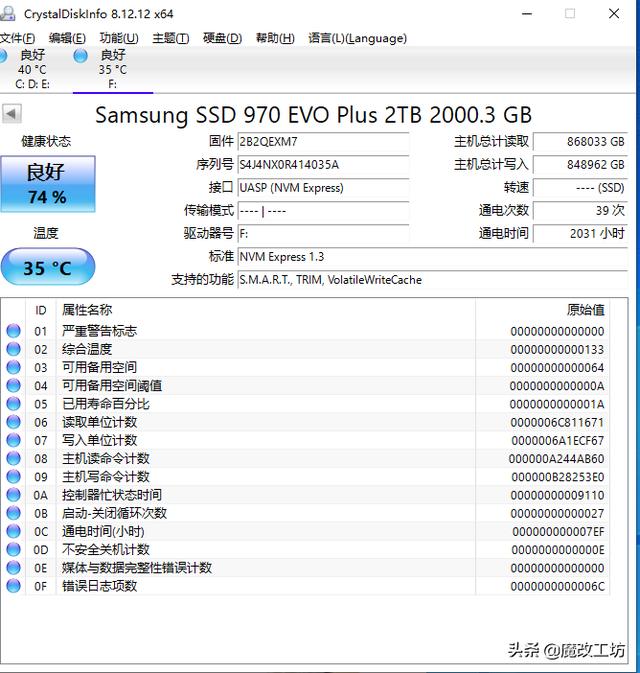Click status circle for attribute 0A 控制器忙状态时间
This screenshot has height=673, width=640.
(14, 495)
